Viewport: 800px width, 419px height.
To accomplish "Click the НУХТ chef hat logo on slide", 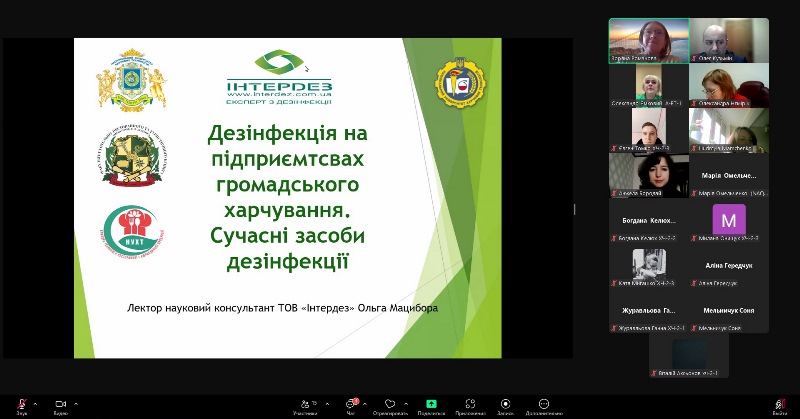I will 134,231.
